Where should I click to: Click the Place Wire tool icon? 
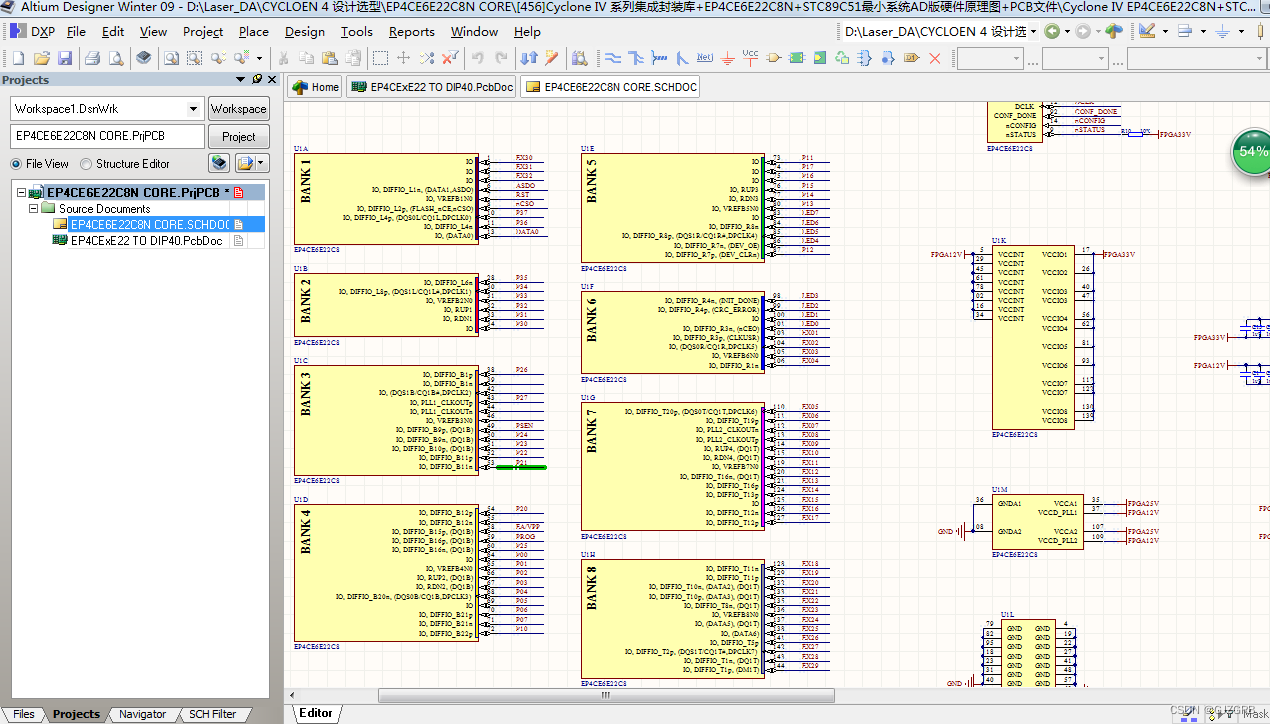click(x=611, y=58)
